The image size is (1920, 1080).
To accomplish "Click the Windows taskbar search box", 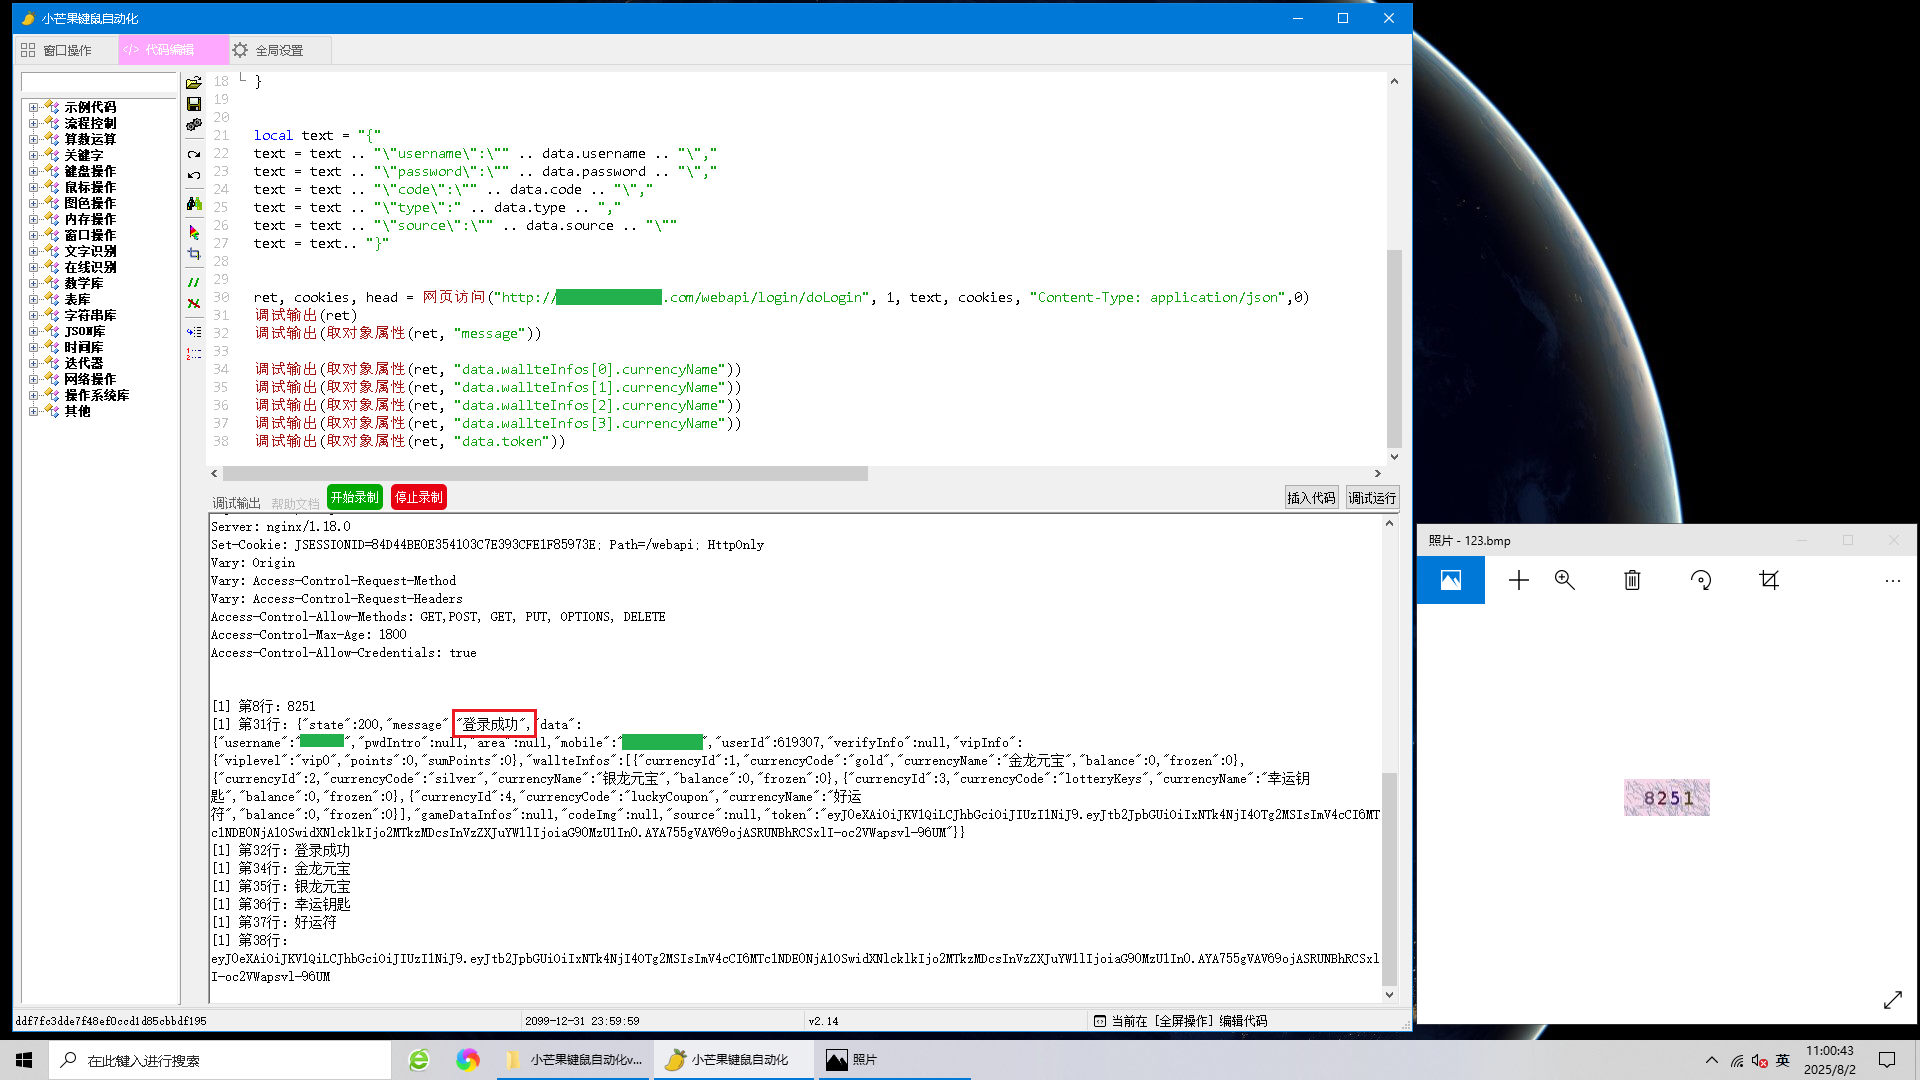I will tap(220, 1060).
